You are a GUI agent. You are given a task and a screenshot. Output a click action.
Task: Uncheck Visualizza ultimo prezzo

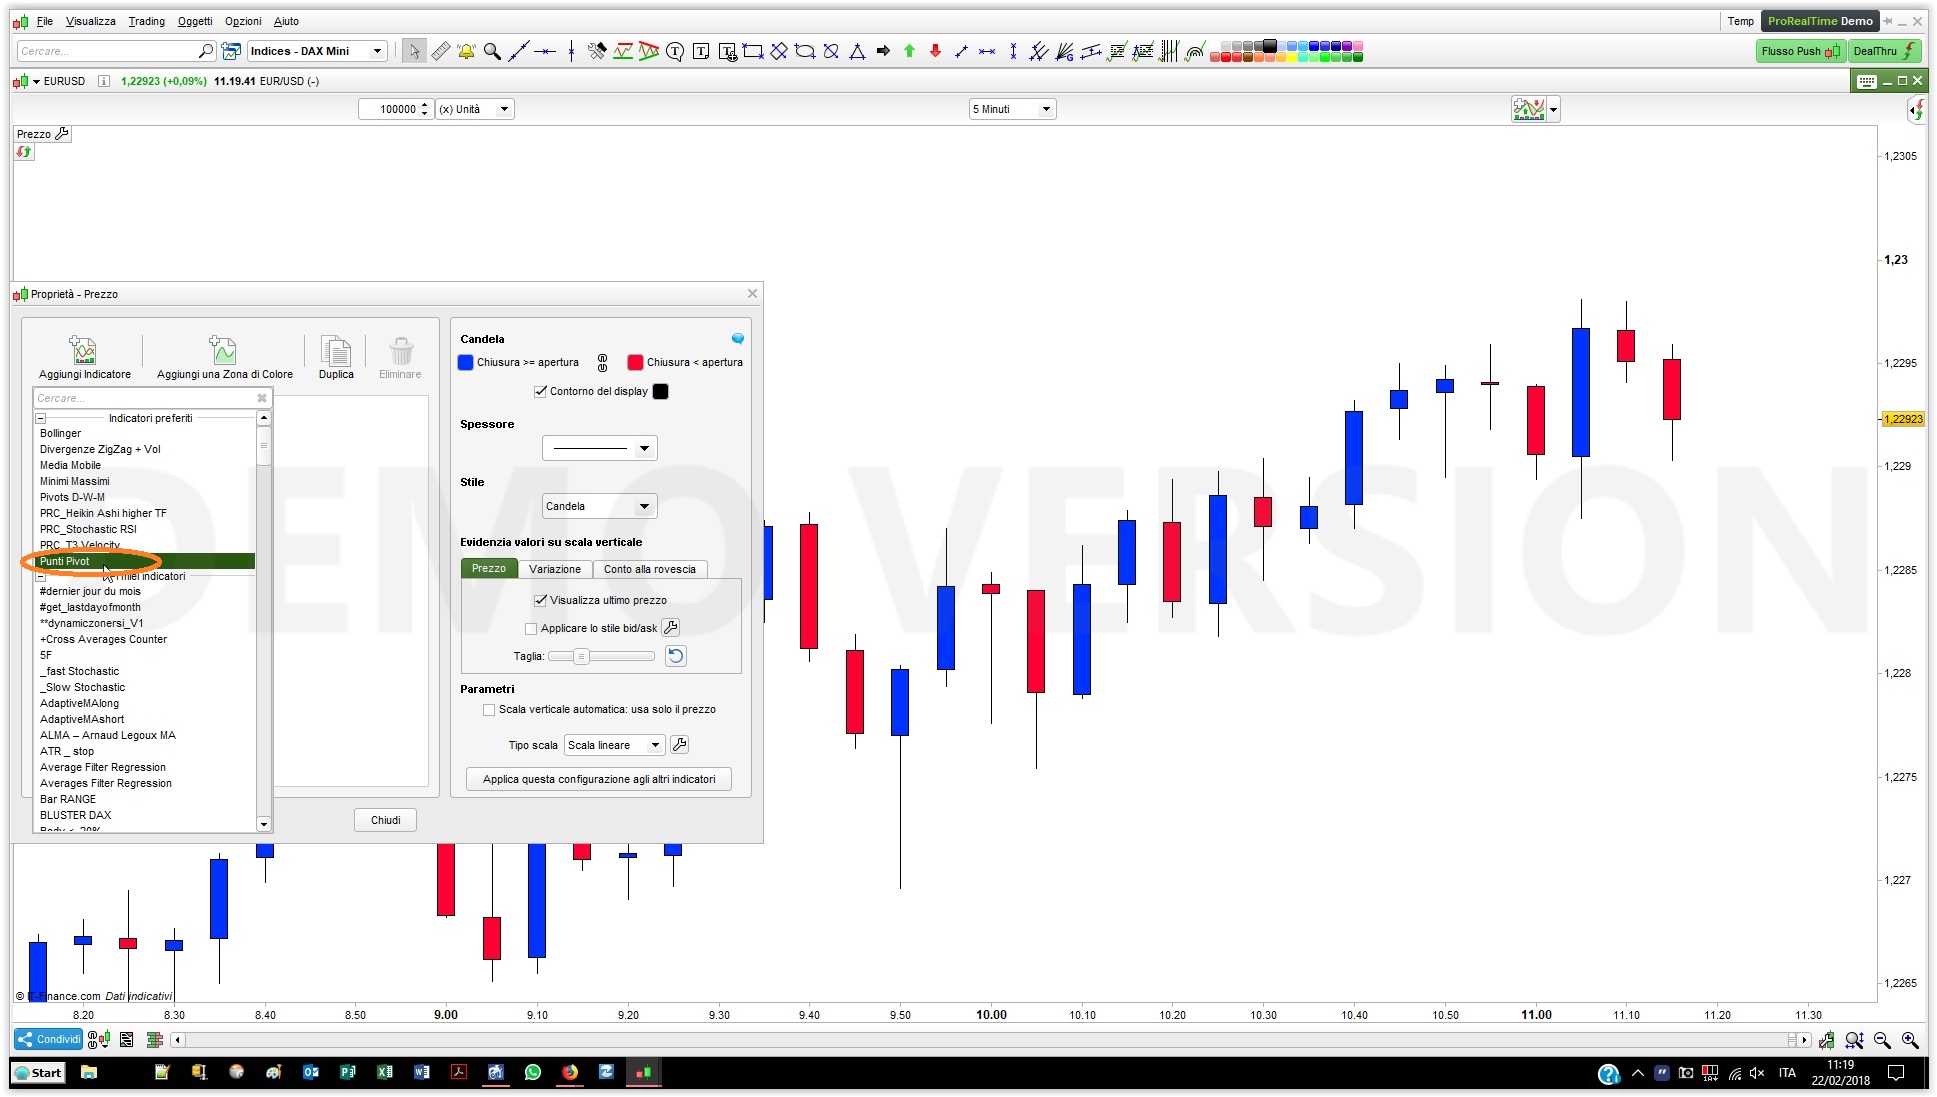[540, 600]
